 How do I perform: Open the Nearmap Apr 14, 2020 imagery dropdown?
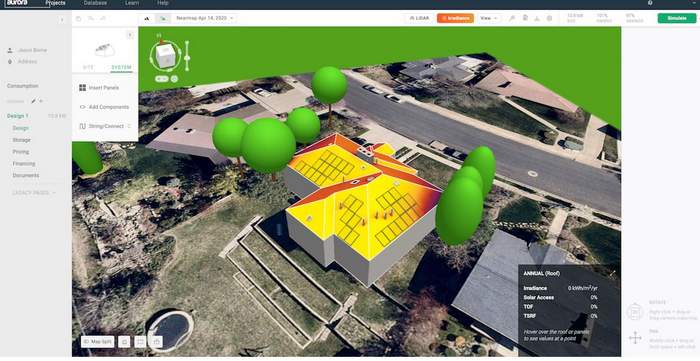click(x=205, y=18)
